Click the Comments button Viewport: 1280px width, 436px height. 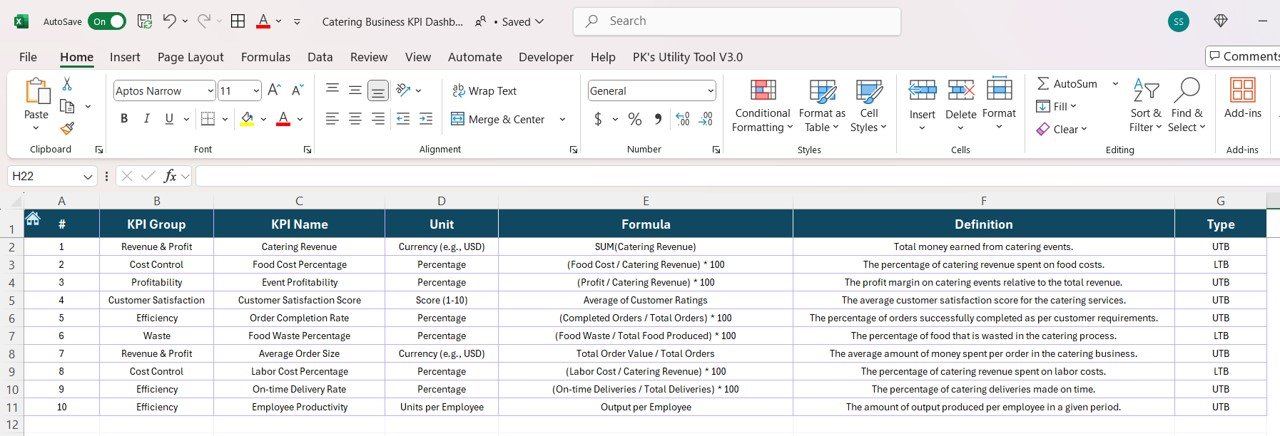coord(1243,56)
